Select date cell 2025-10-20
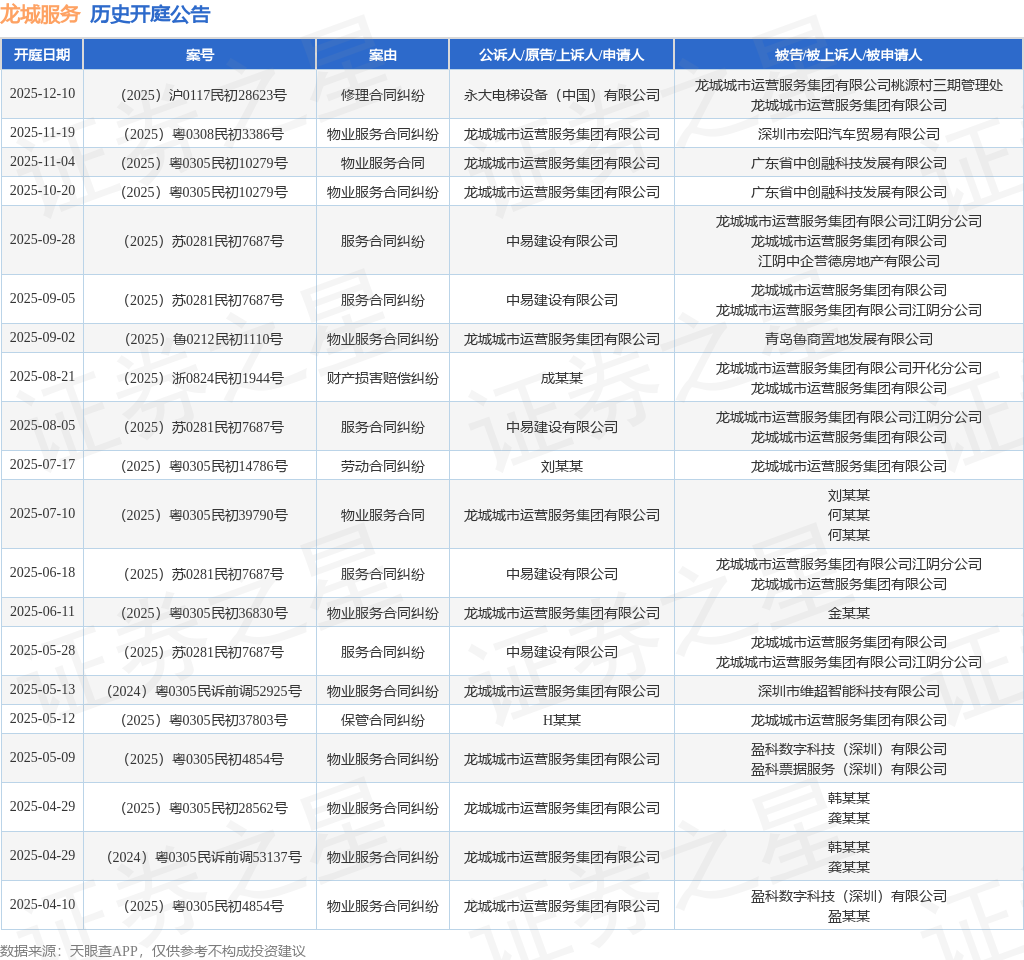The width and height of the screenshot is (1024, 960). 42,191
